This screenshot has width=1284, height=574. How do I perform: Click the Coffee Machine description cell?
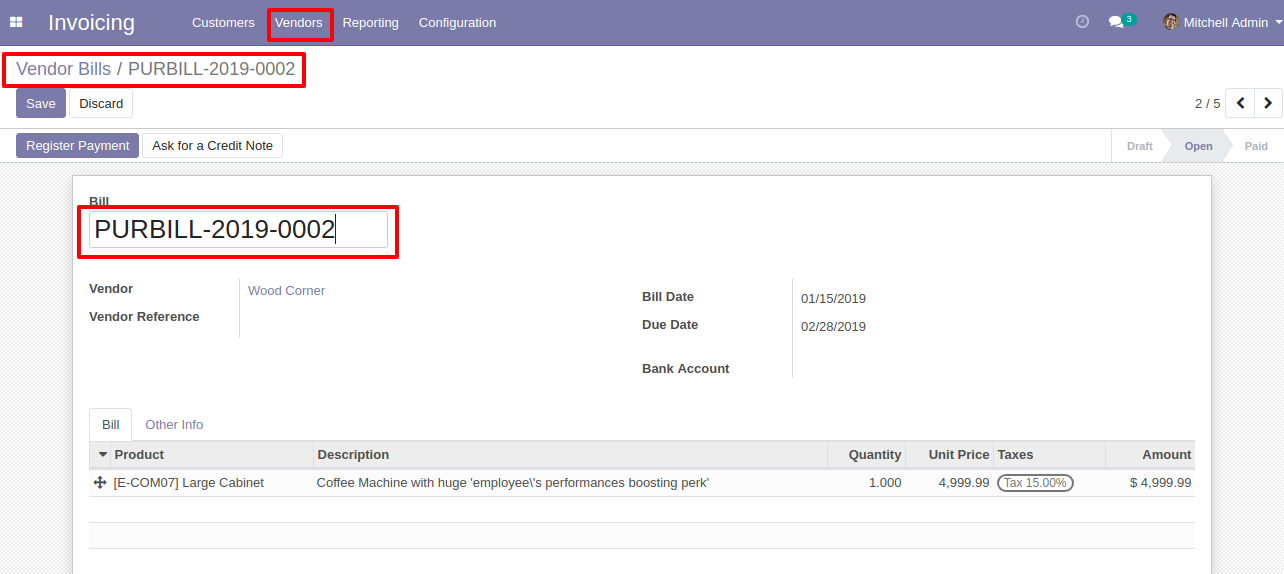pos(570,483)
